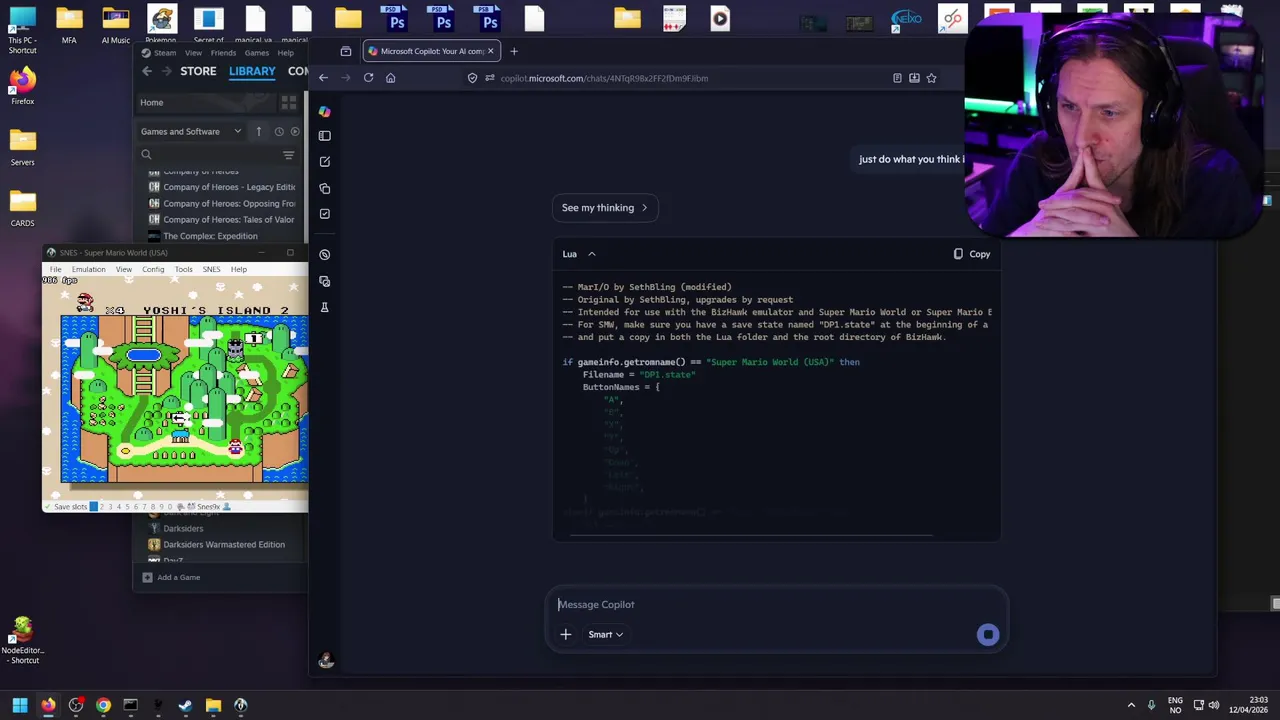
Task: Open Tools menu in SNES emulator
Action: [184, 269]
